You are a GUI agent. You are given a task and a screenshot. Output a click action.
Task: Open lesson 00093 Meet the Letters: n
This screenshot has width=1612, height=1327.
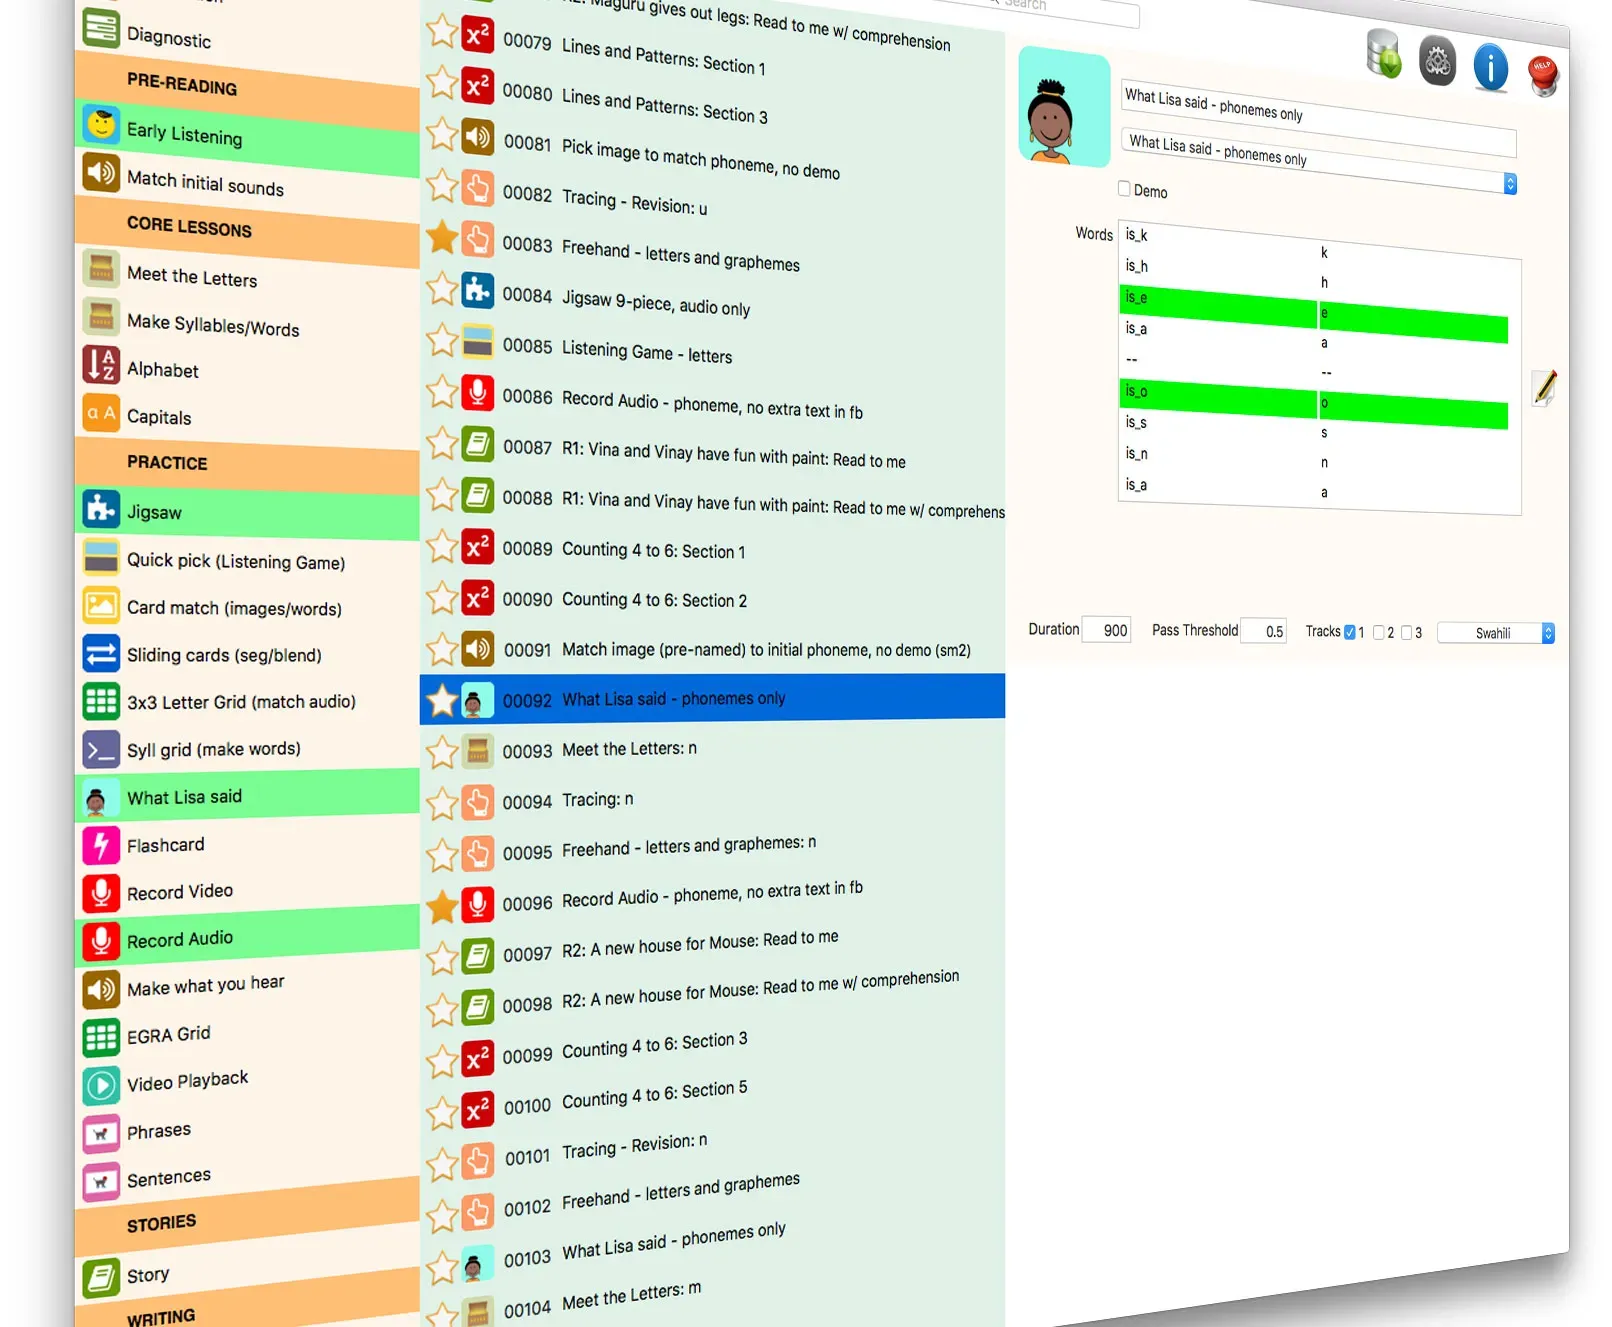[629, 749]
